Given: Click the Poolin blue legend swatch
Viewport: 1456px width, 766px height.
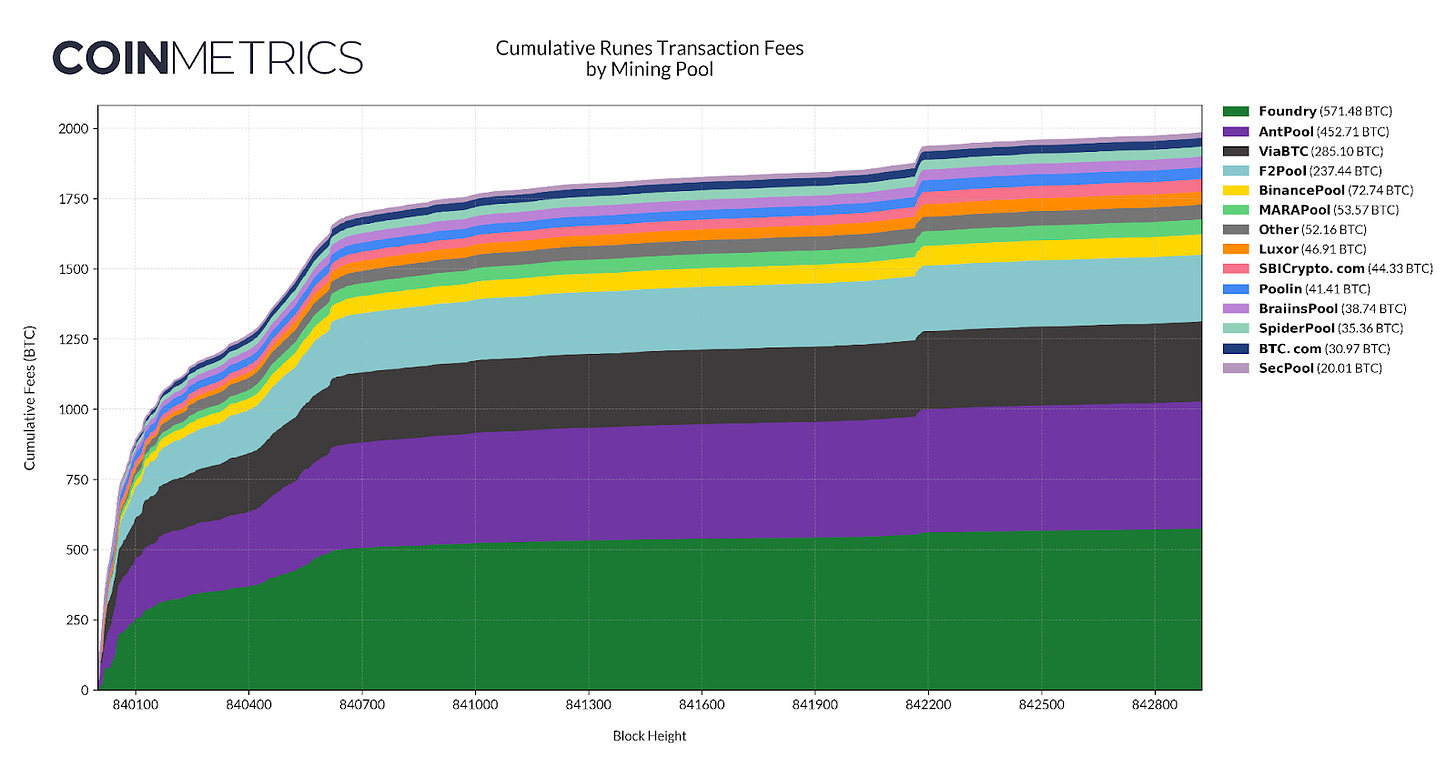Looking at the screenshot, I should 1234,289.
